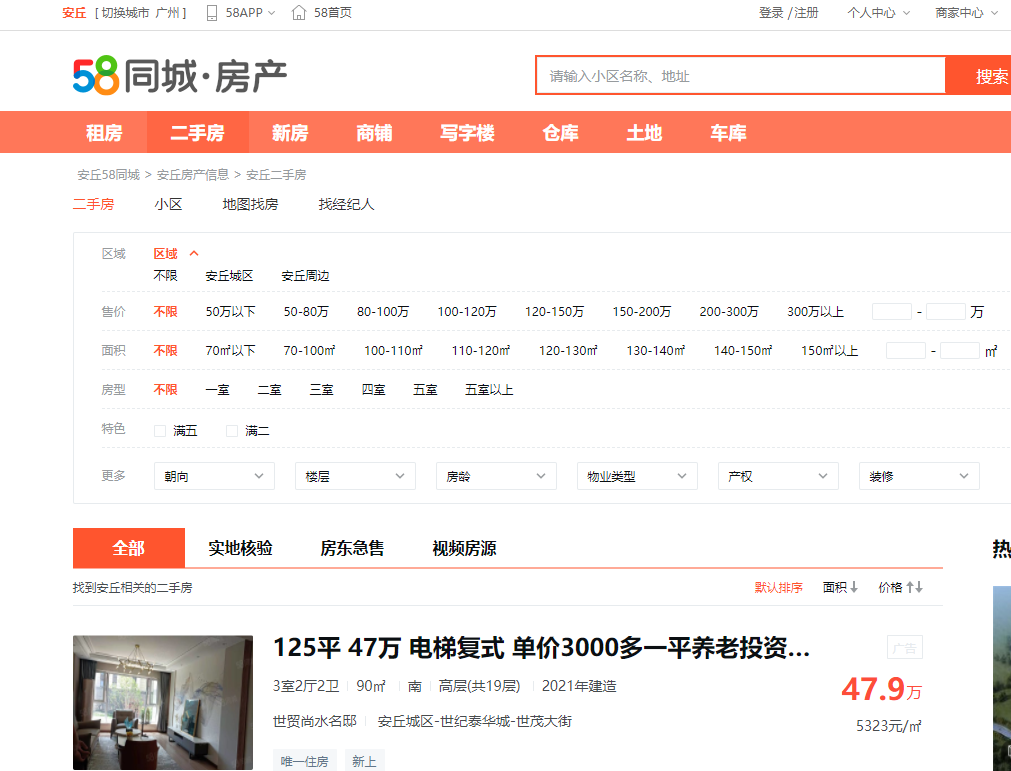
Task: Click the 登录 link
Action: point(771,13)
